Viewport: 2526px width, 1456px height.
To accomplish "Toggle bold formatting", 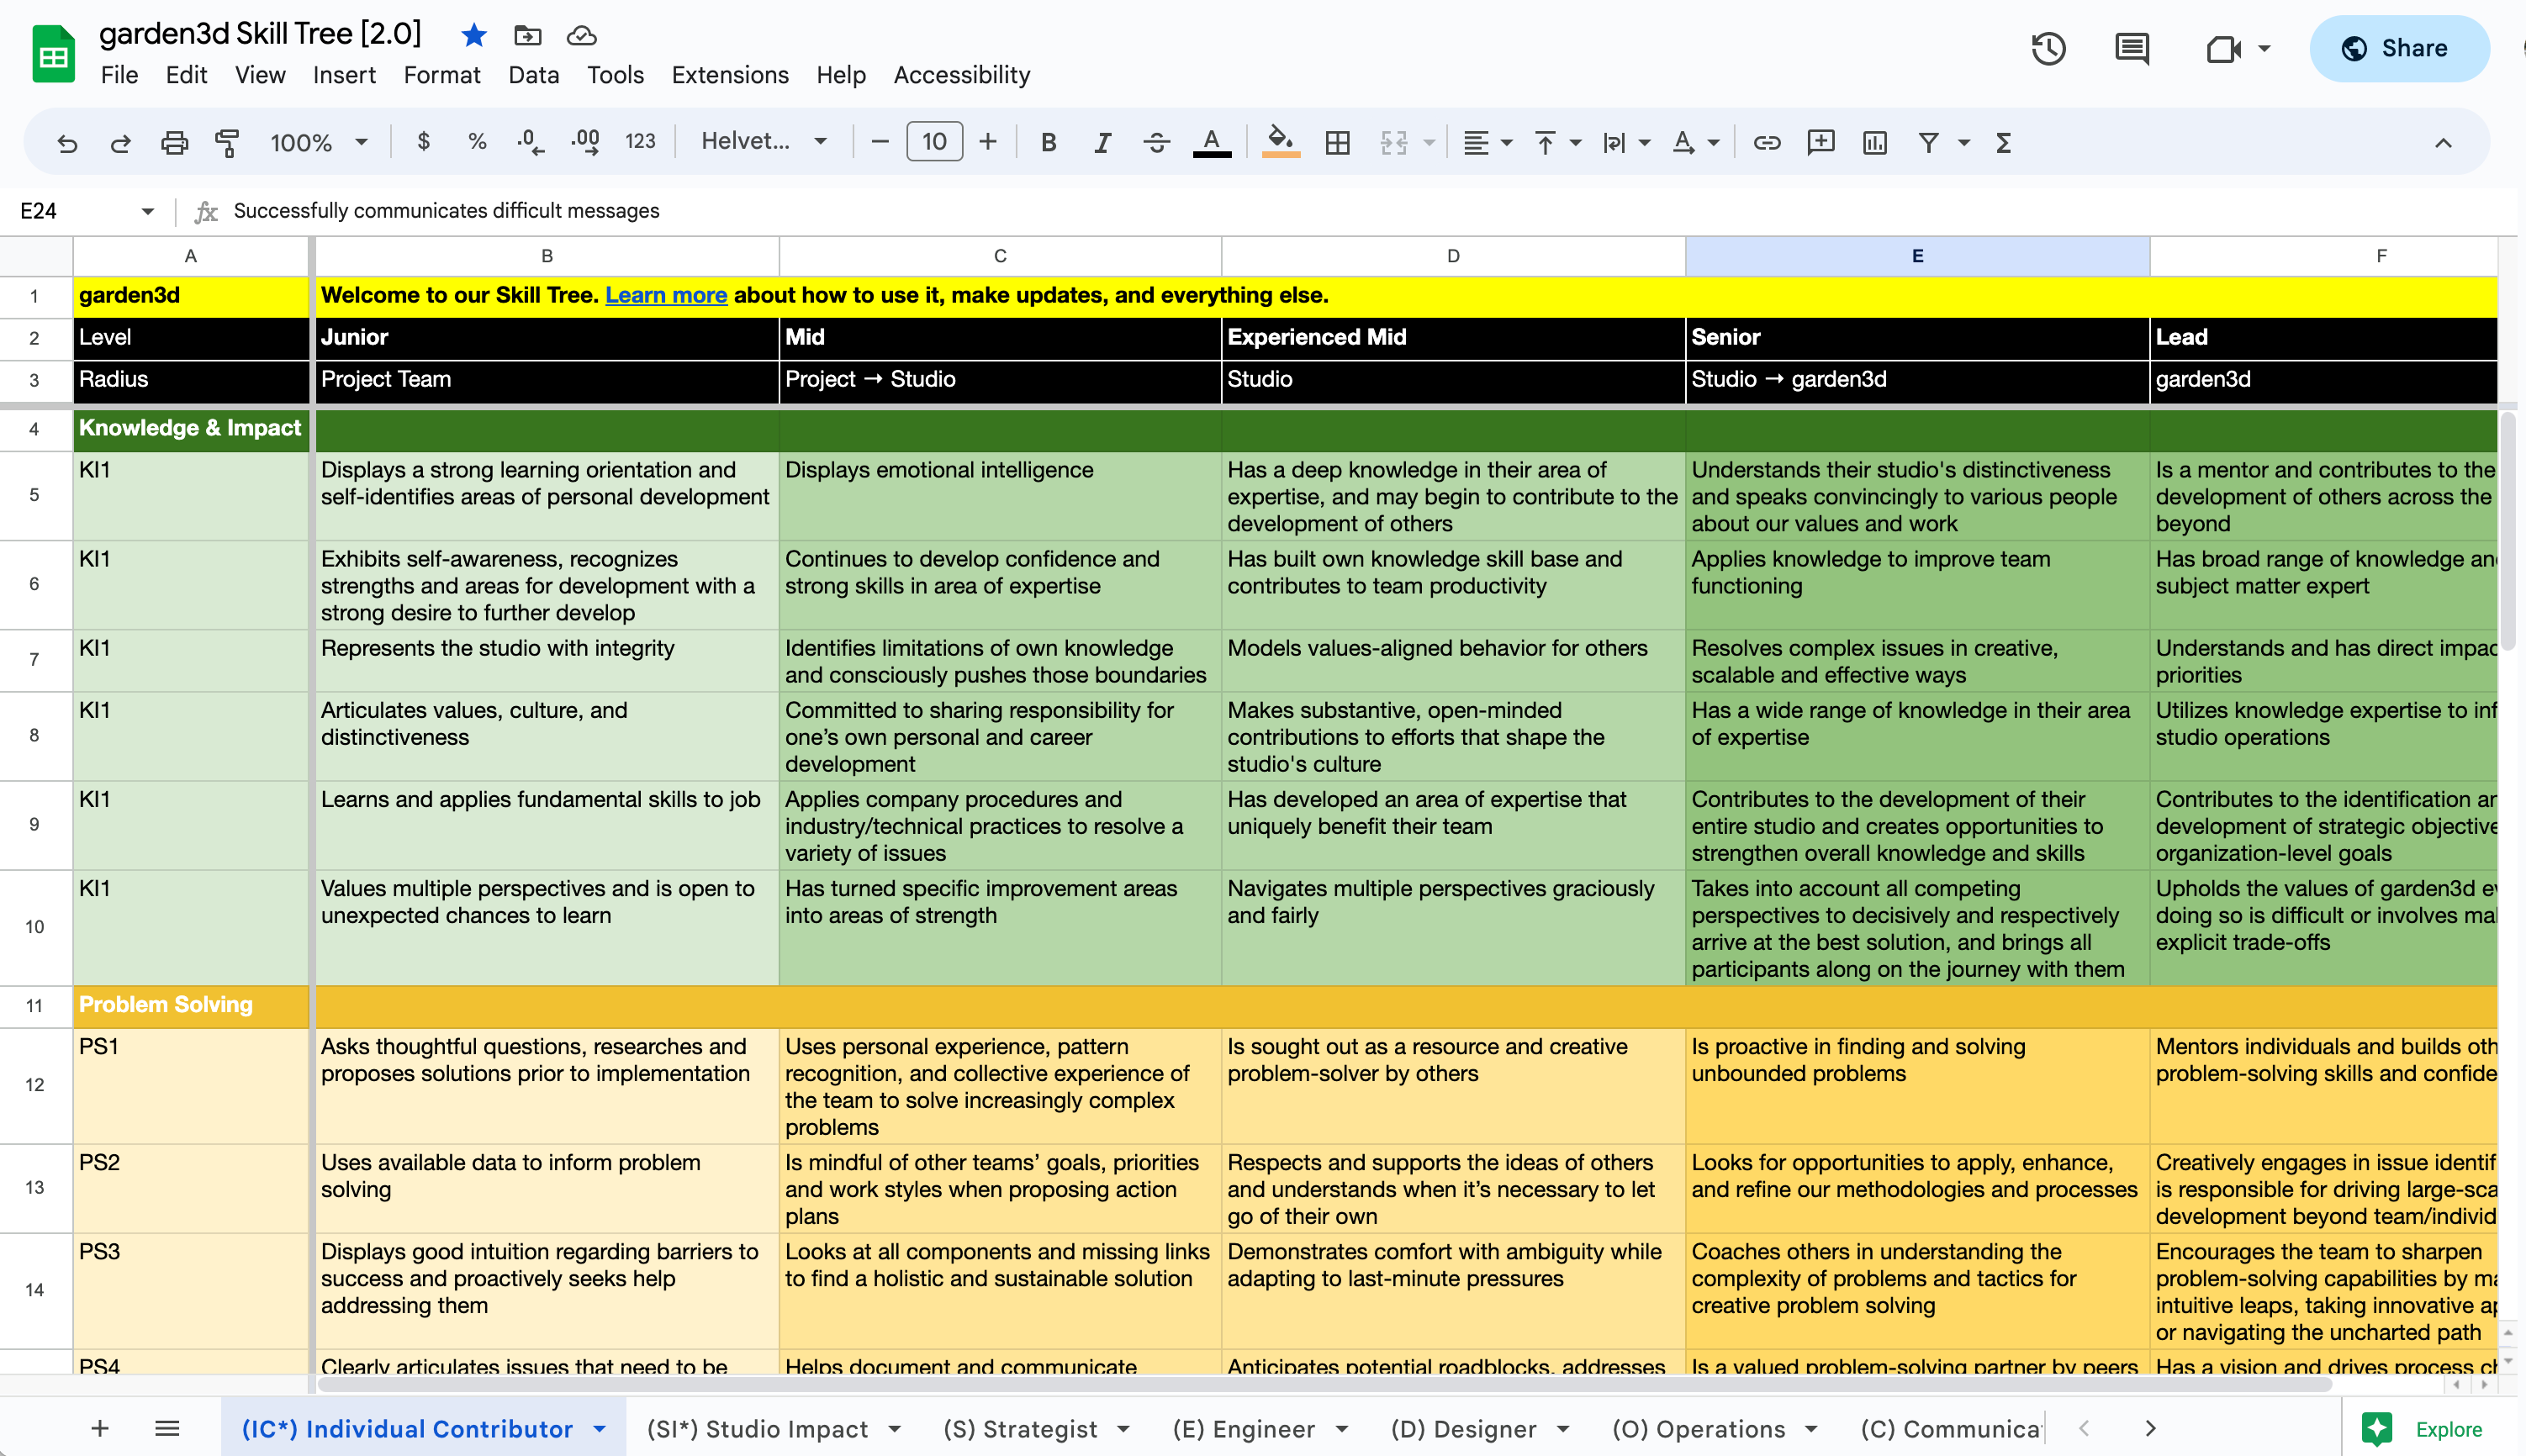I will [1048, 143].
